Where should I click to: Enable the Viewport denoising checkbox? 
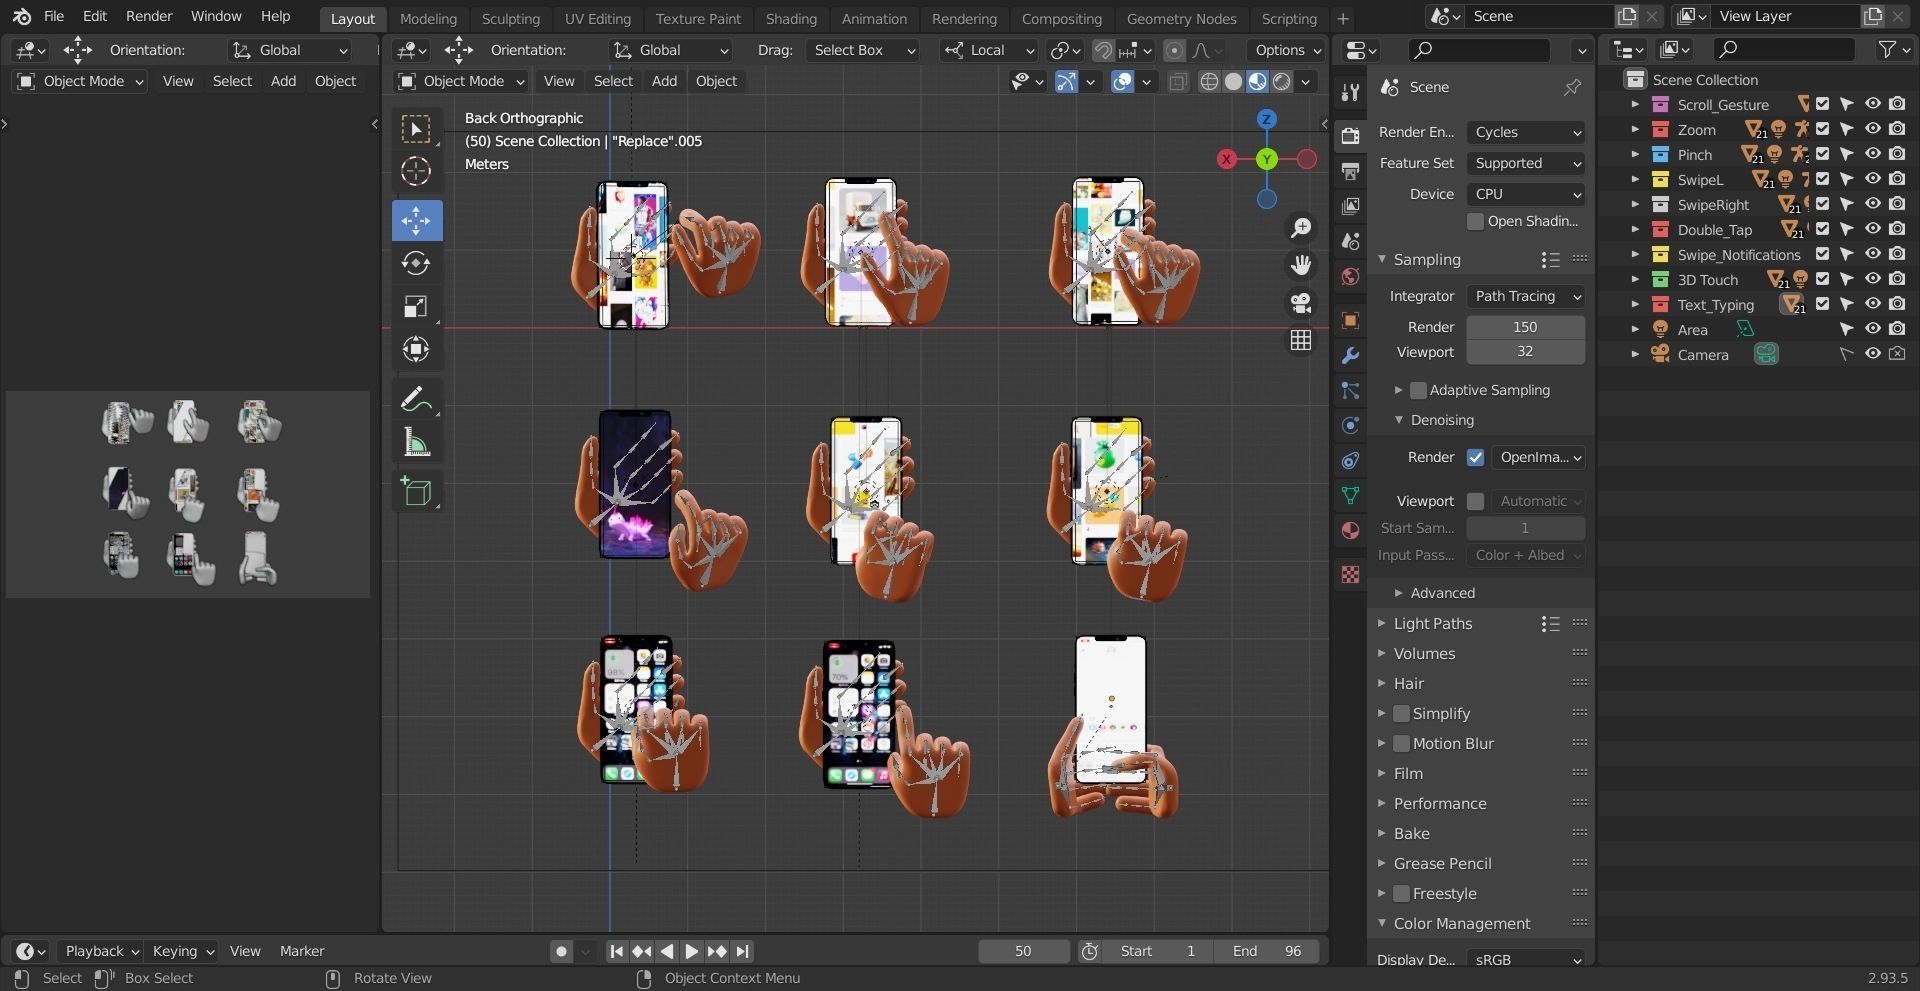(1475, 501)
